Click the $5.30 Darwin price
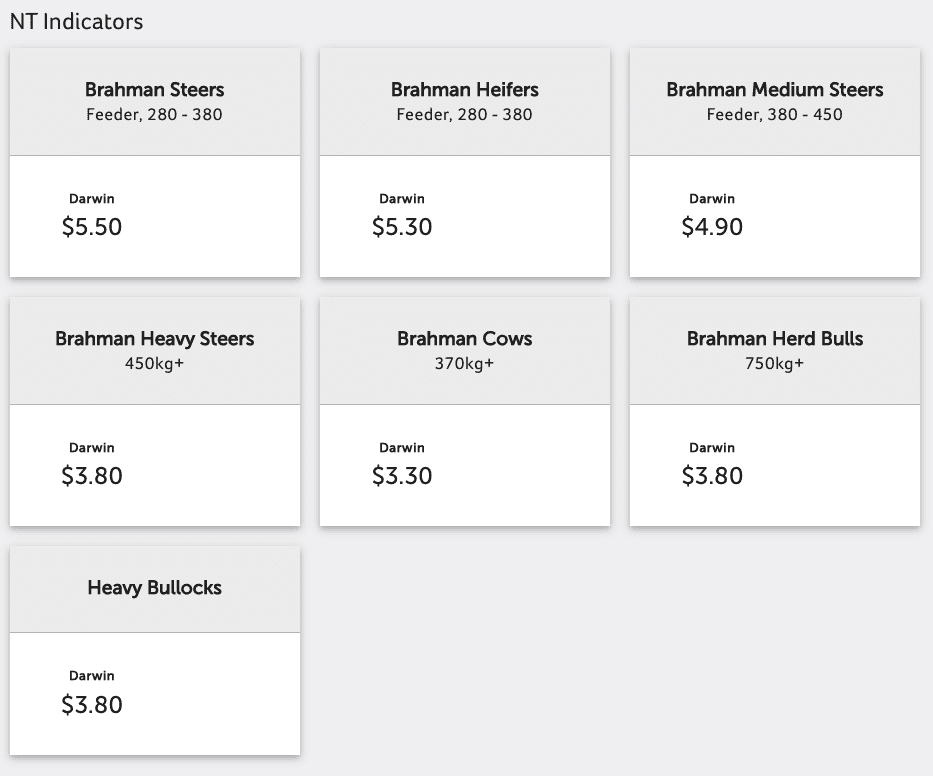Image resolution: width=933 pixels, height=776 pixels. 402,227
